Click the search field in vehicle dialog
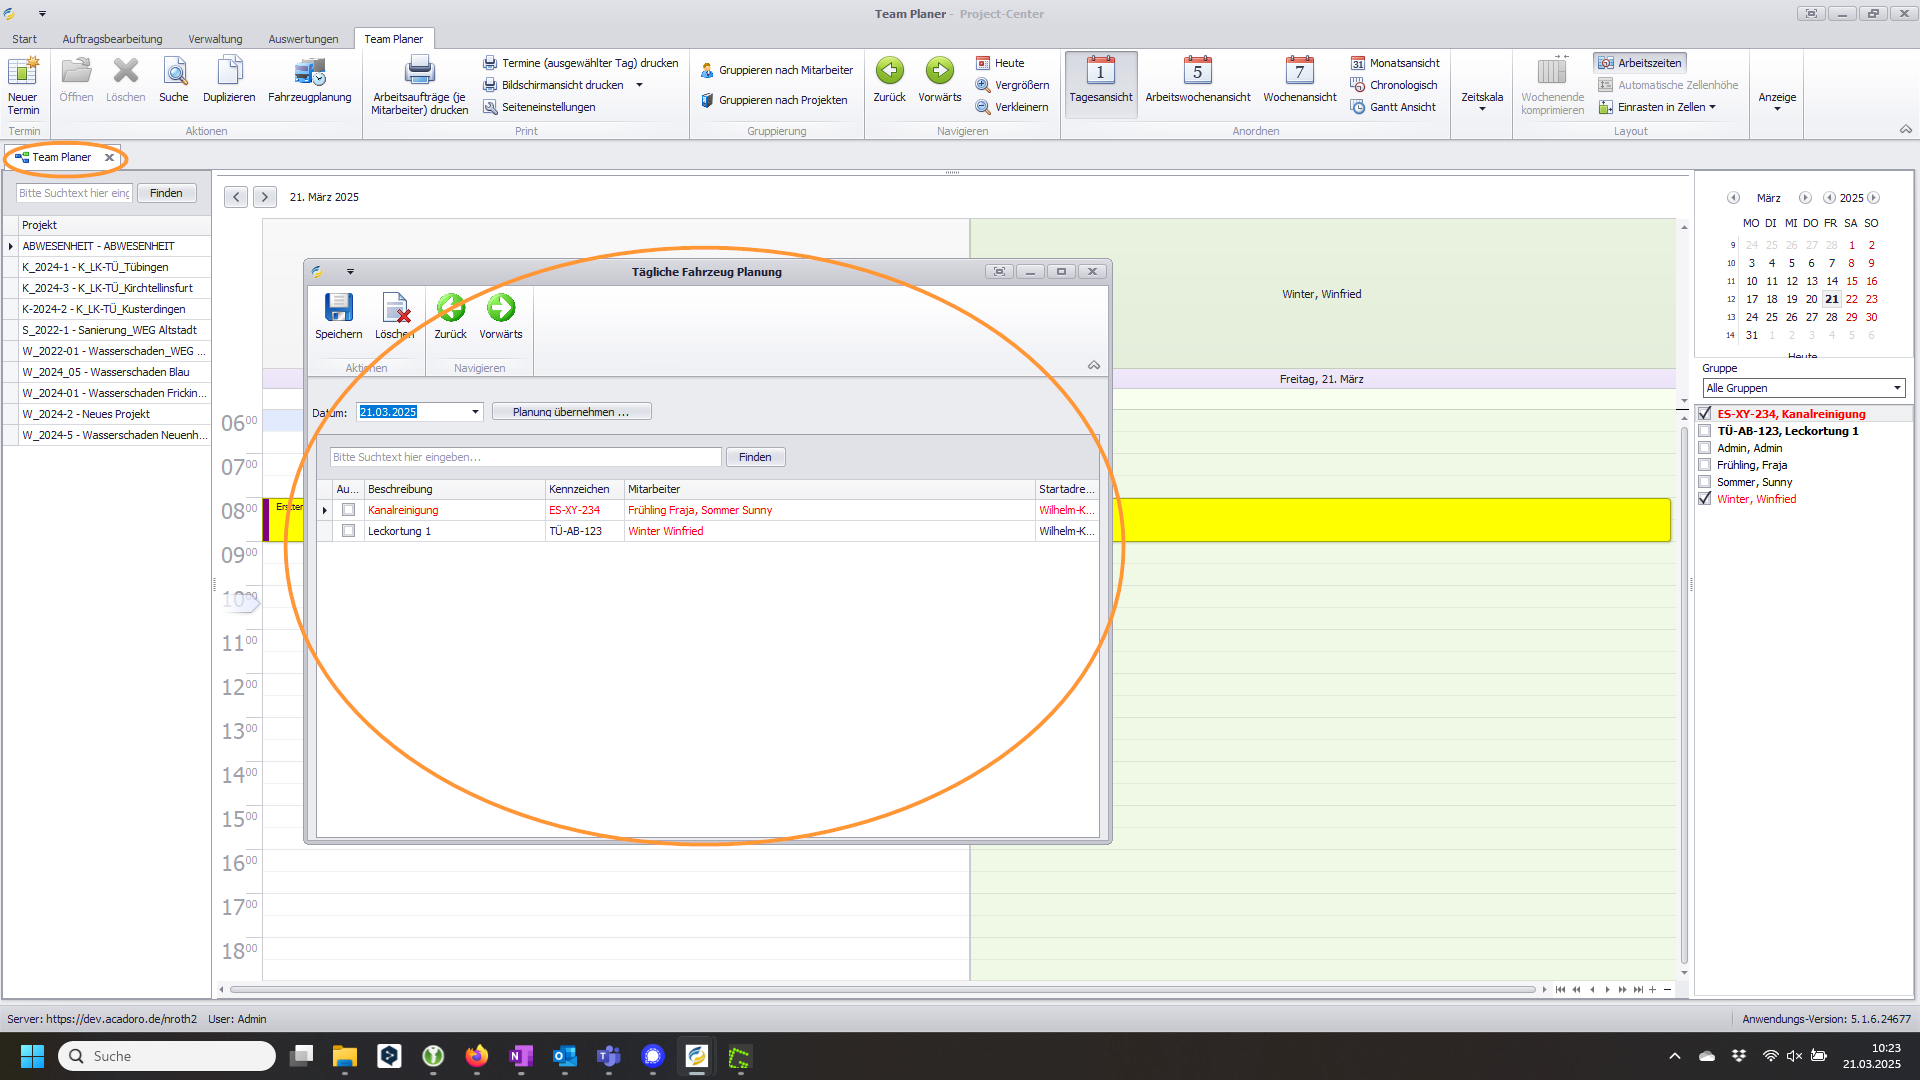This screenshot has height=1080, width=1920. tap(525, 457)
